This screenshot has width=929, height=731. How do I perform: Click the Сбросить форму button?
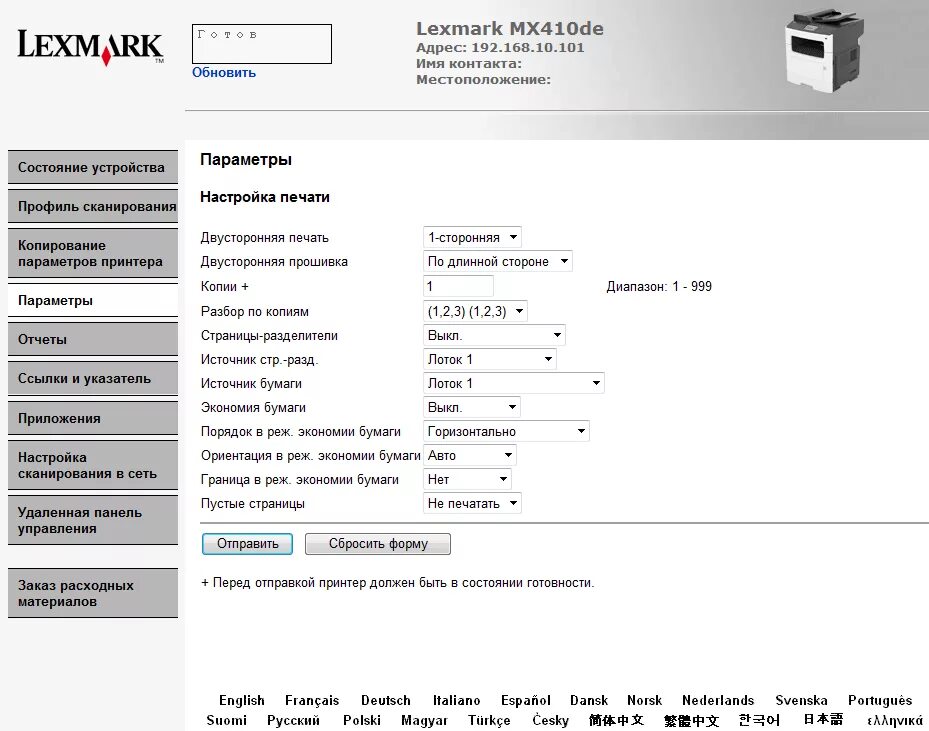click(x=378, y=544)
